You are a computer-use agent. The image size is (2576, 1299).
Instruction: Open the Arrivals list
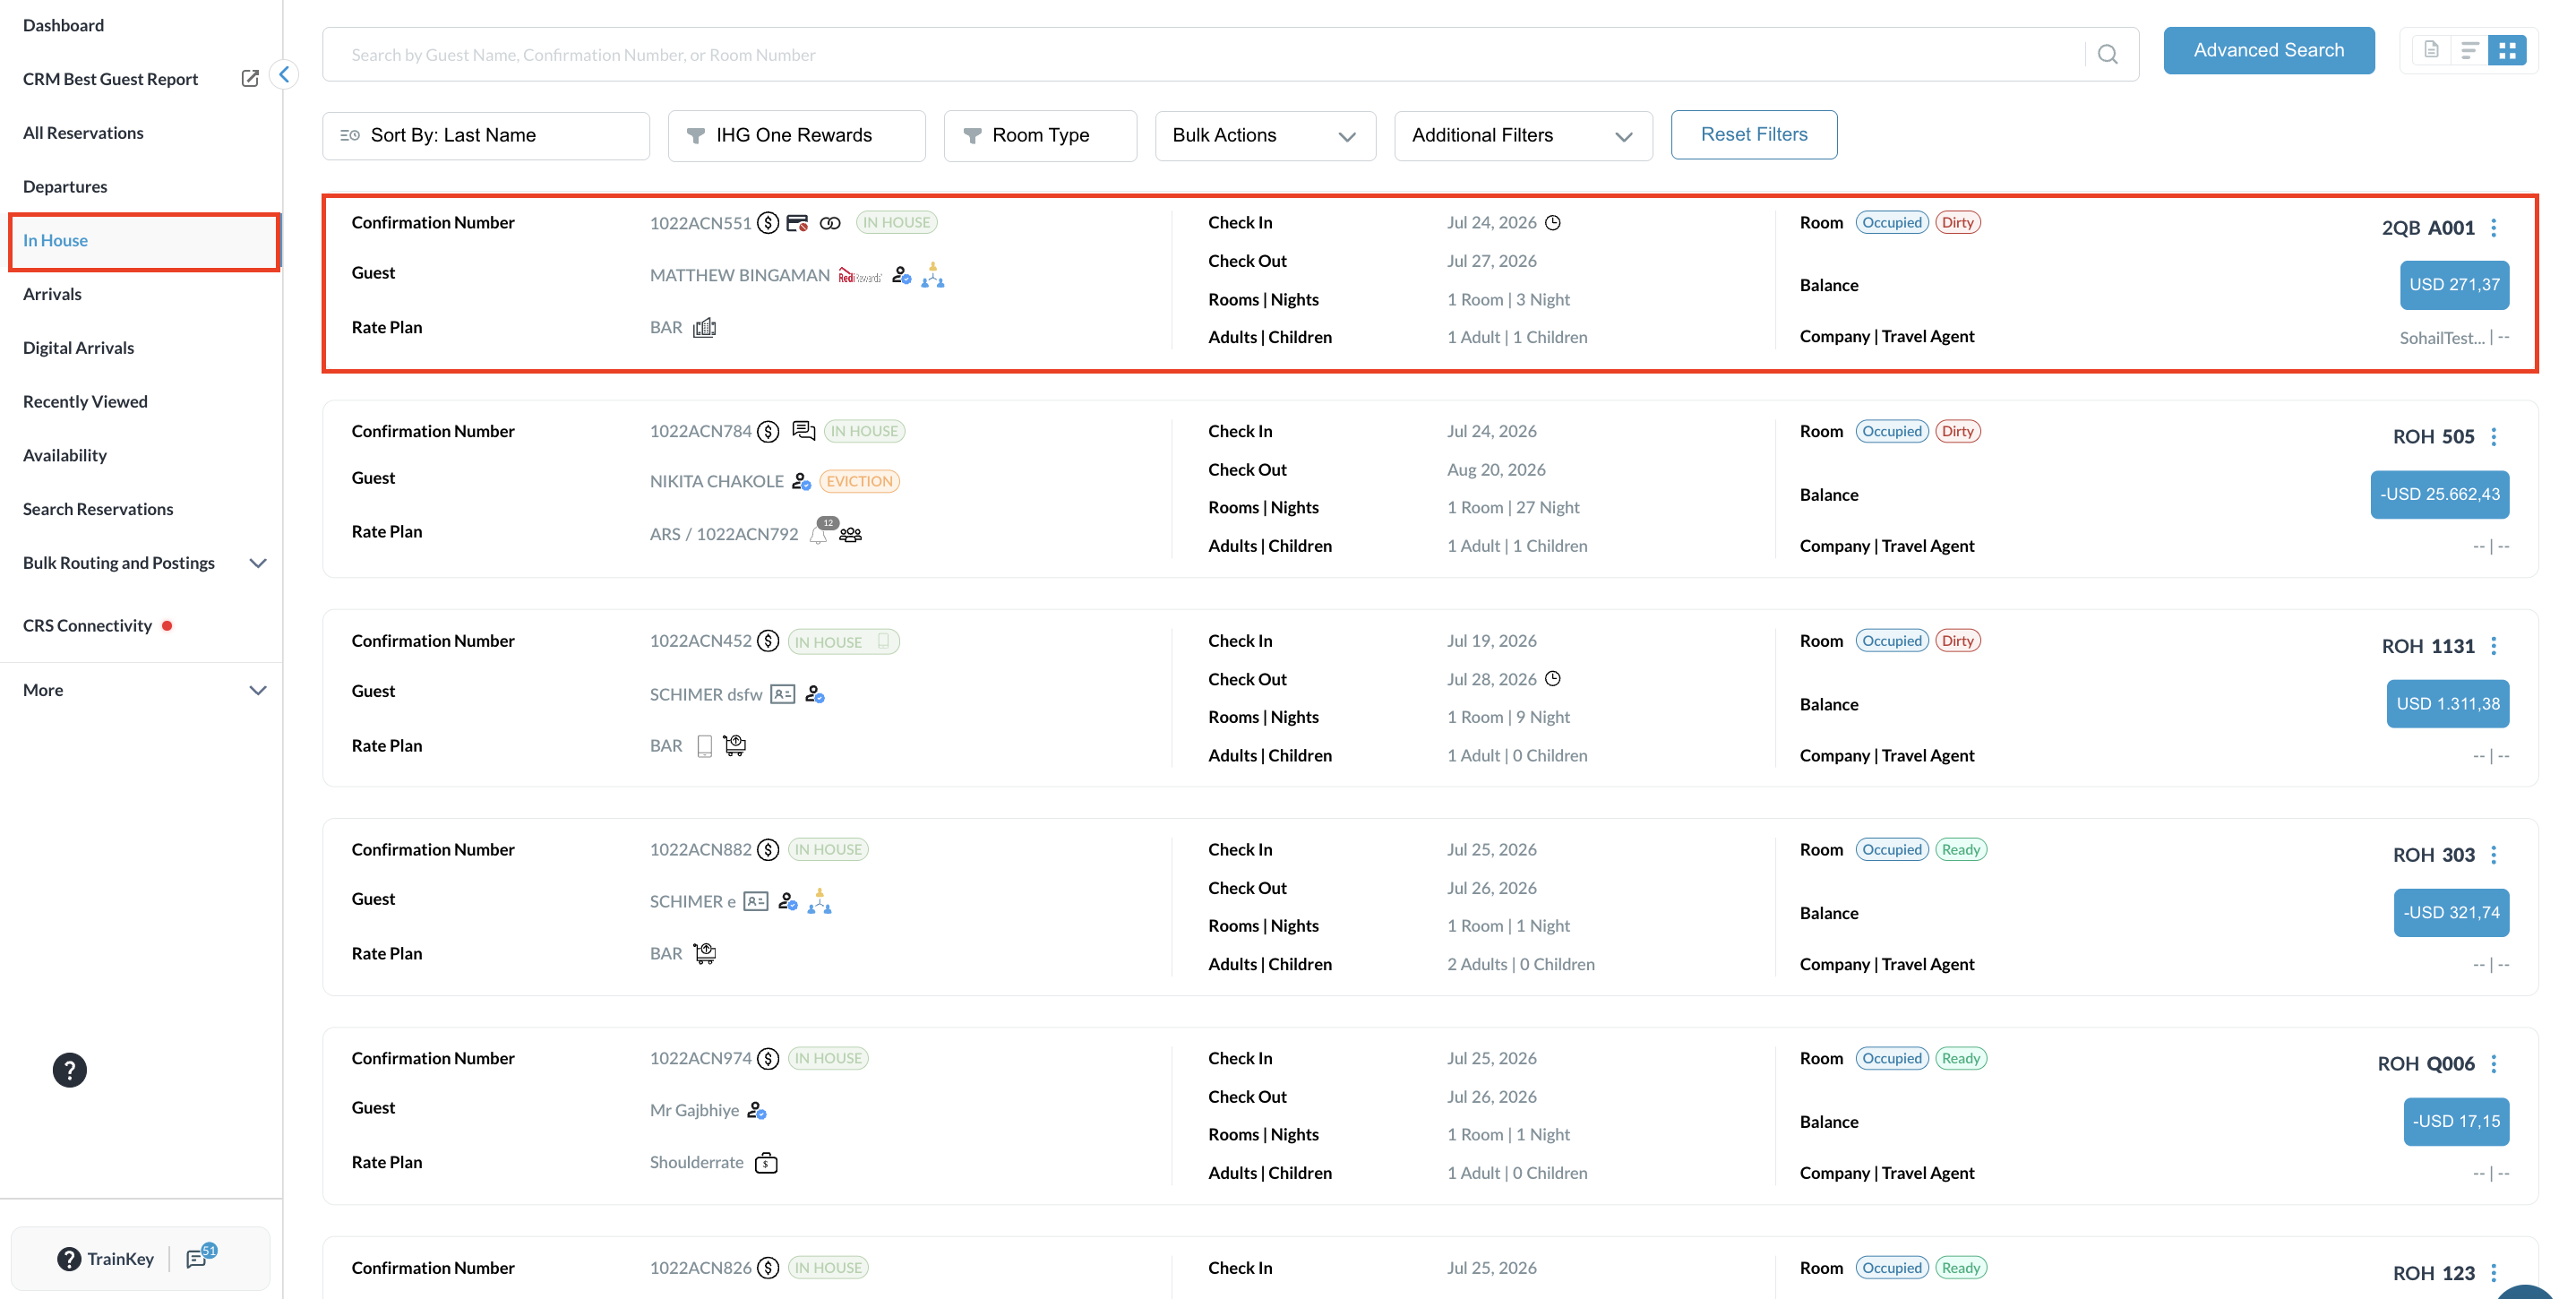click(x=52, y=294)
